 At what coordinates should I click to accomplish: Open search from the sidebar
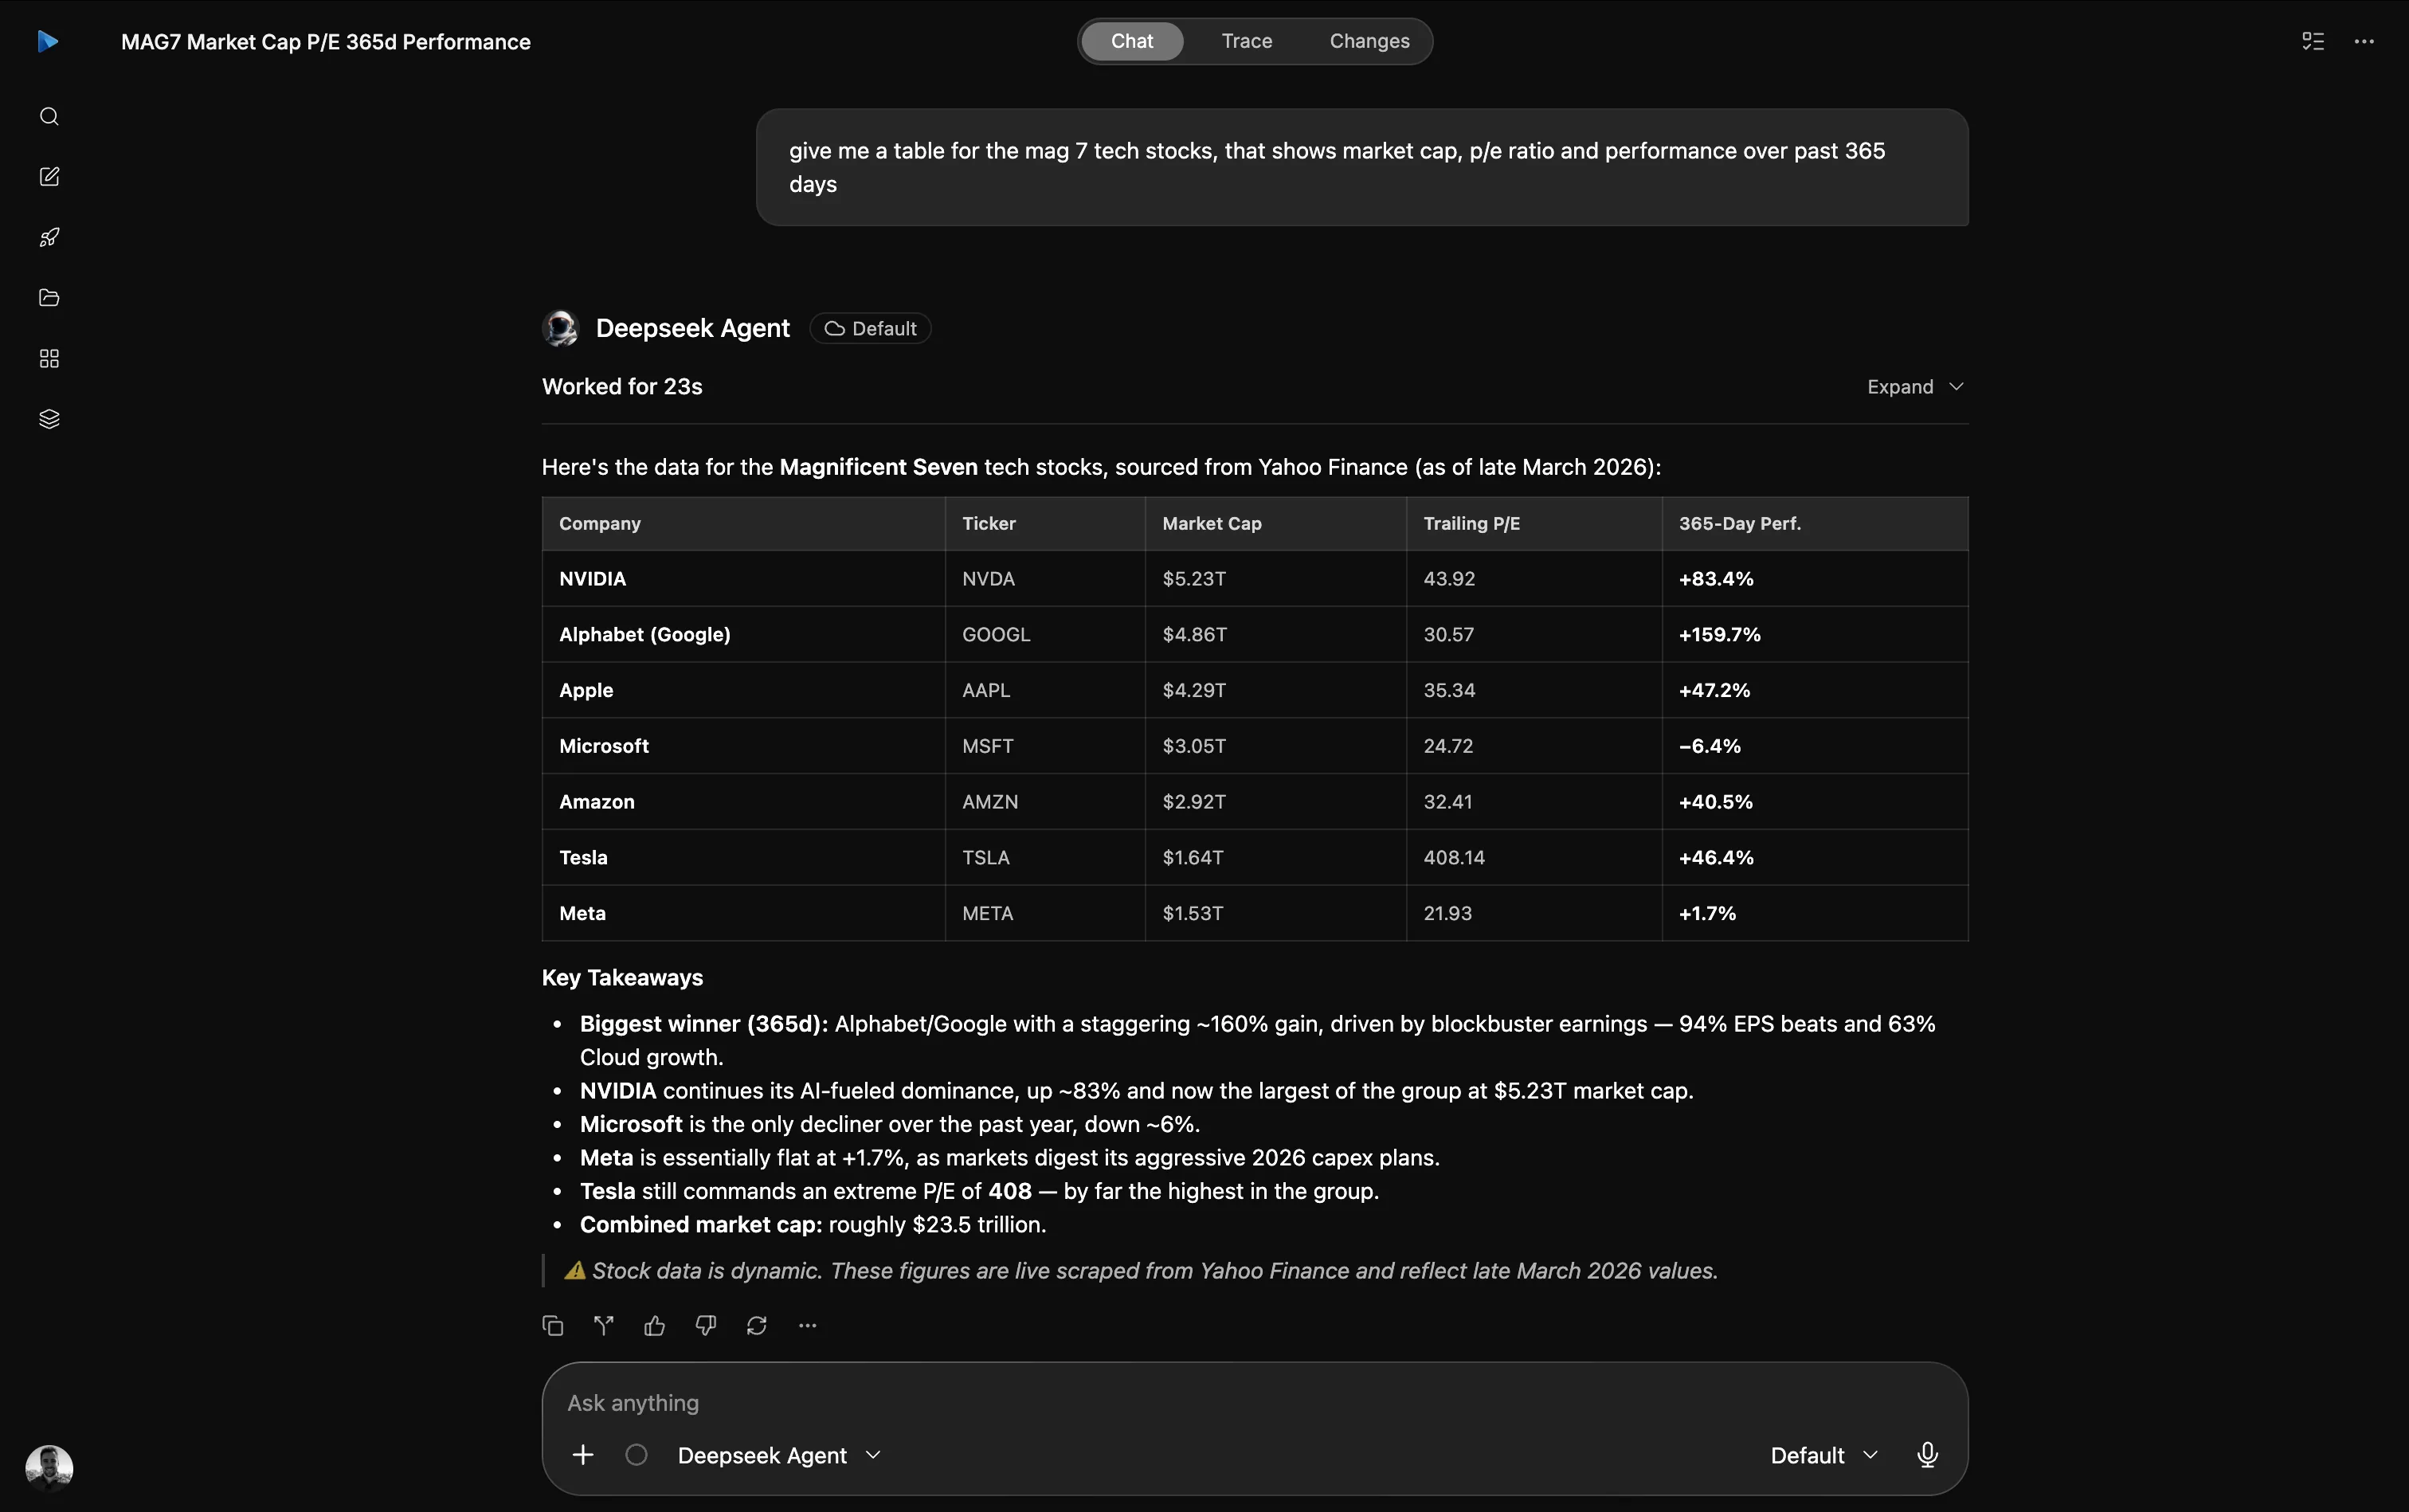tap(49, 117)
